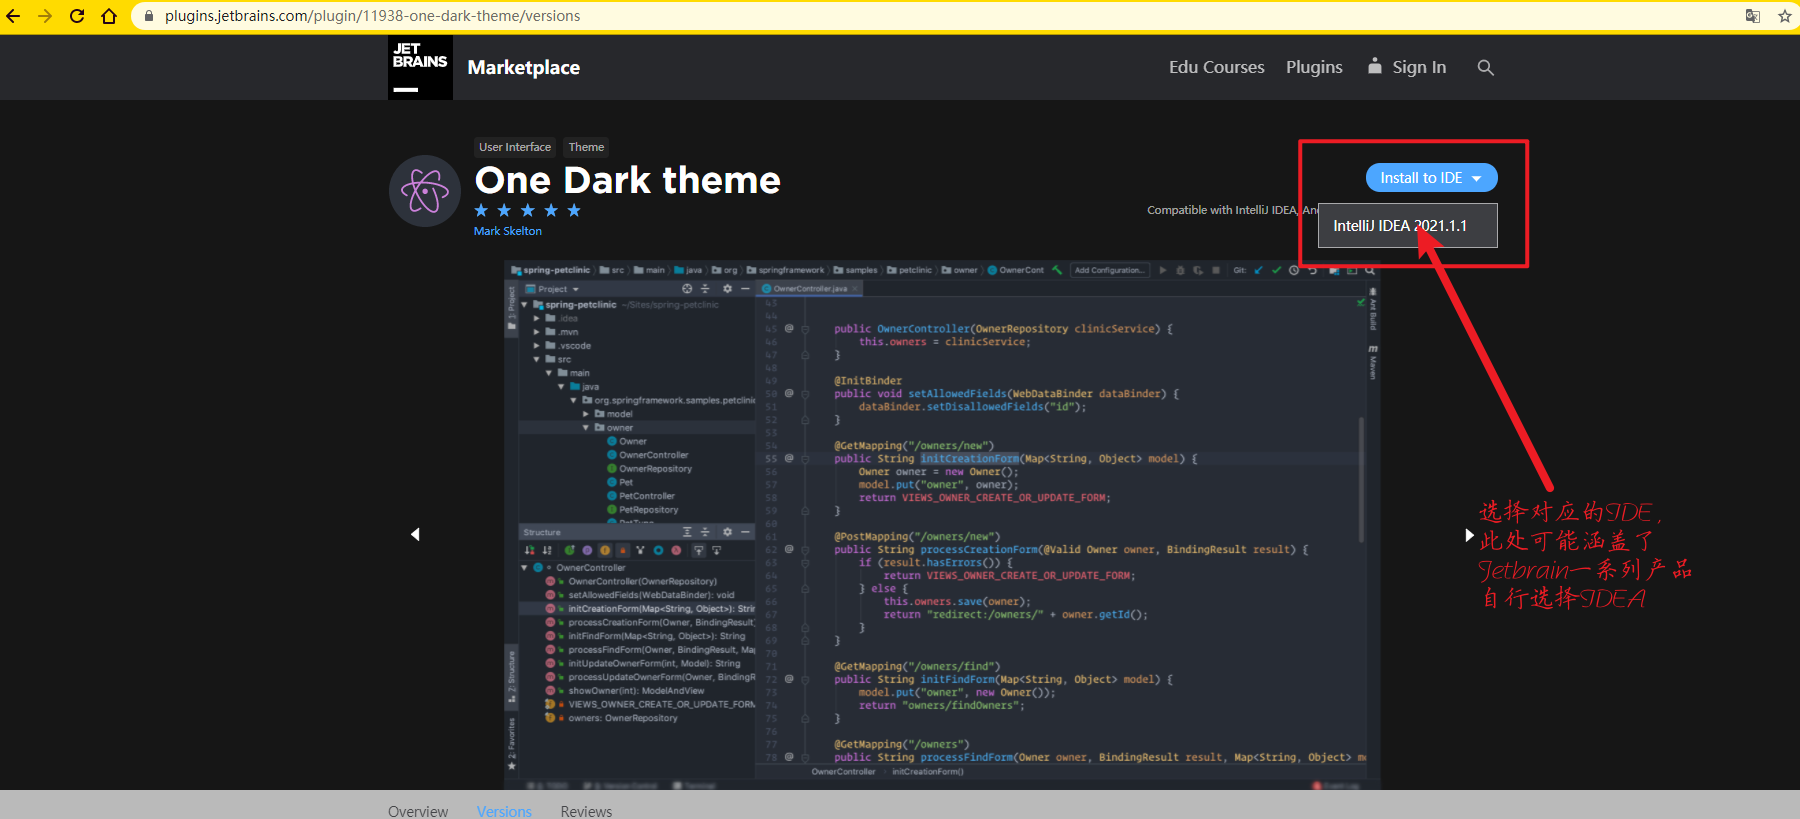
Task: Click Install to IDE dropdown button
Action: pyautogui.click(x=1431, y=177)
